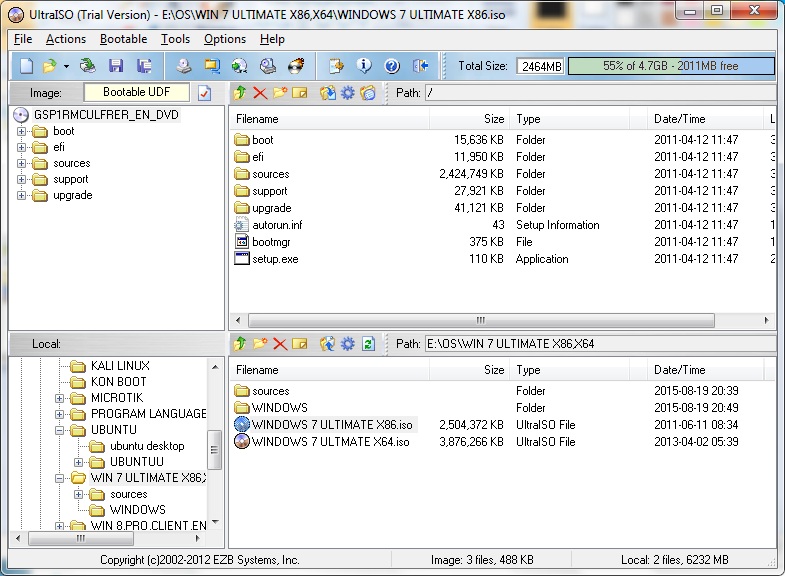Burn CD/DVD image with the flame disc icon
785x576 pixels.
click(x=296, y=66)
